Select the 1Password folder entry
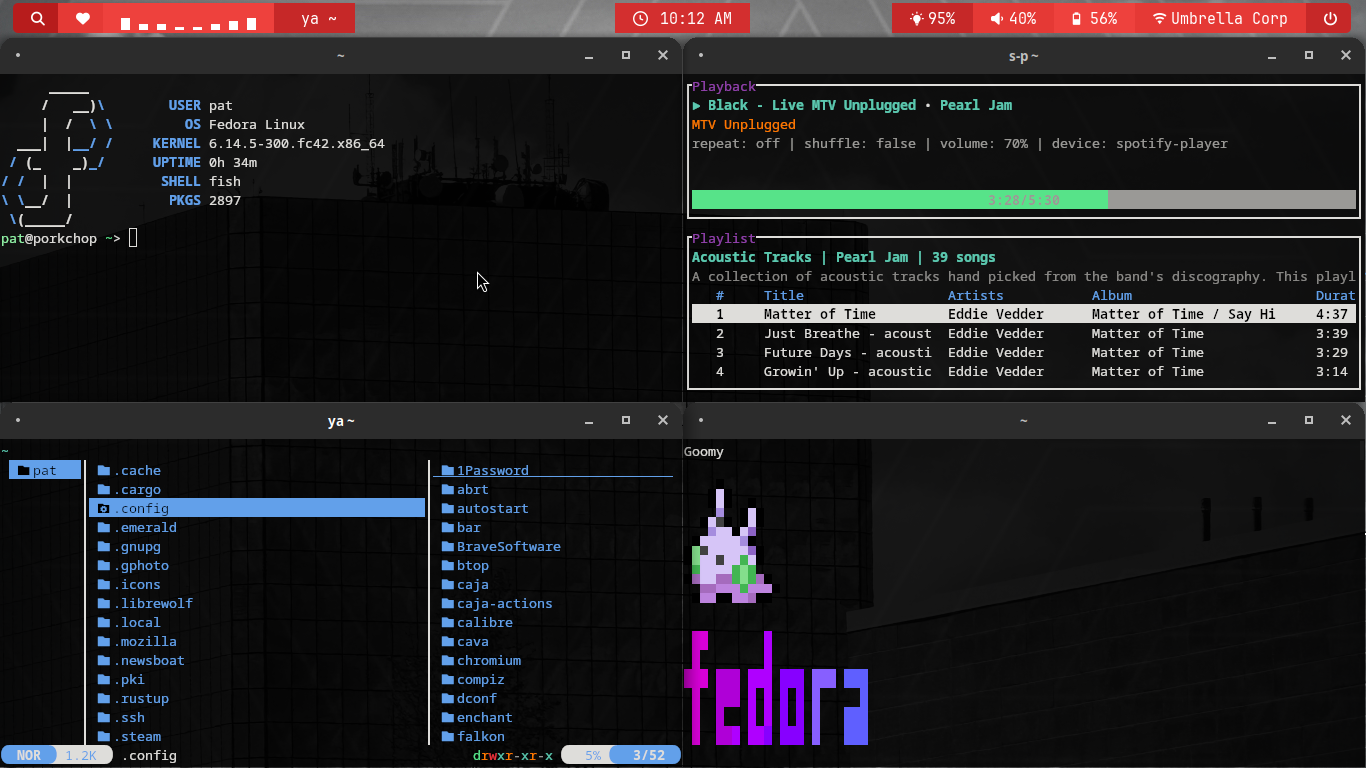Image resolution: width=1366 pixels, height=768 pixels. (492, 470)
